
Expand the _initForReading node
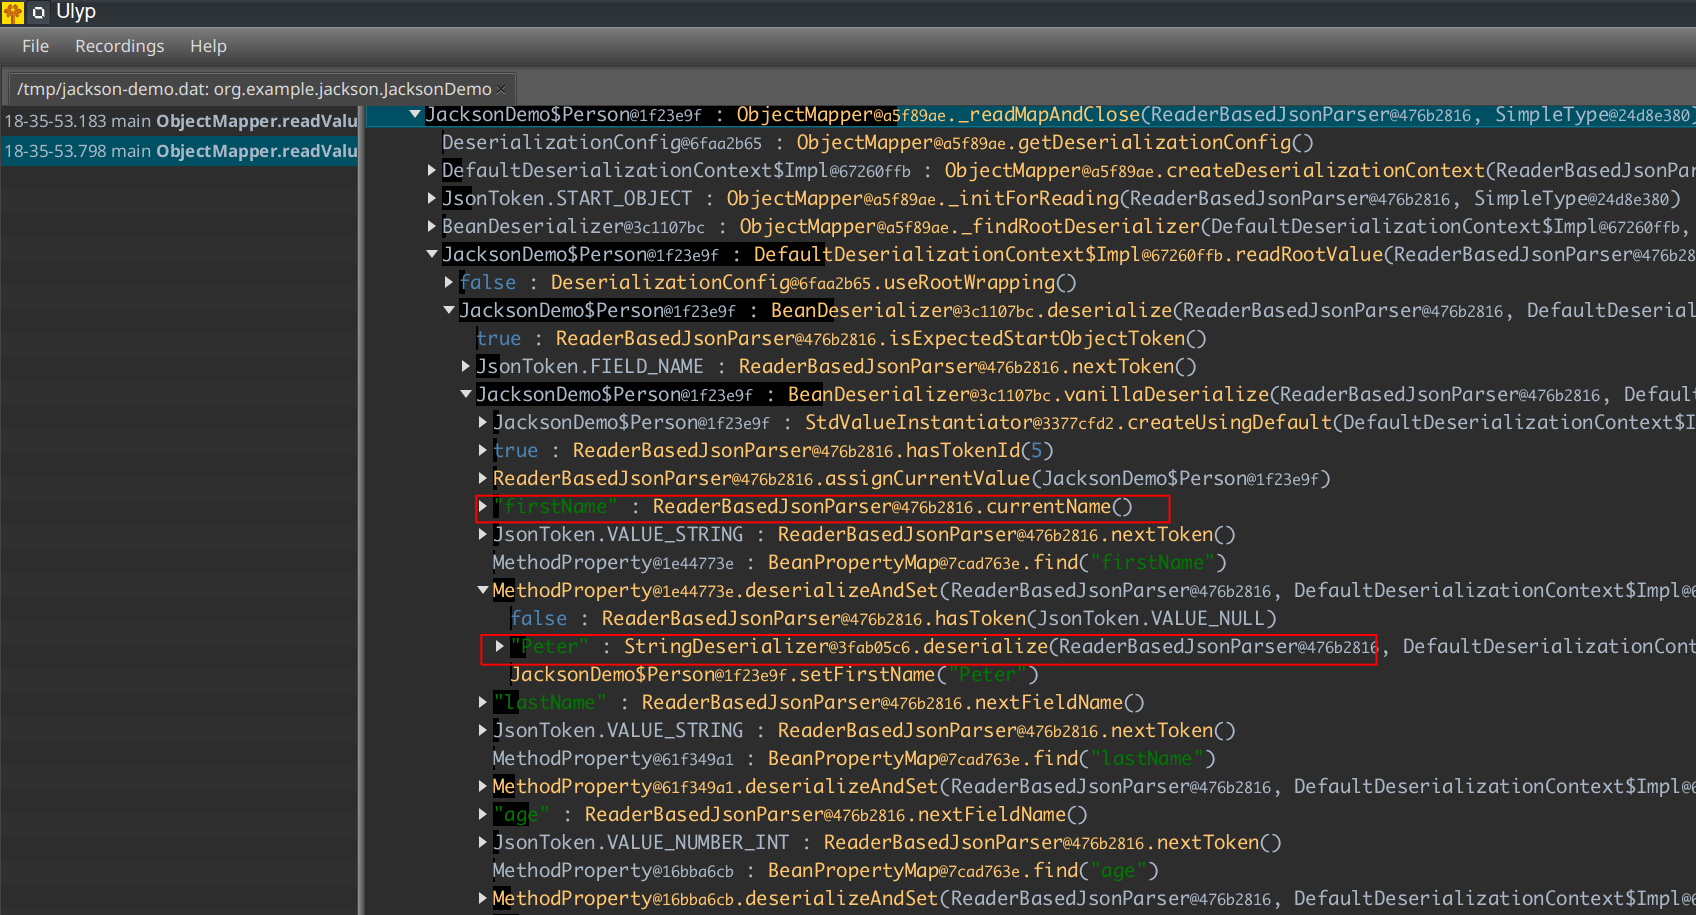[x=432, y=199]
